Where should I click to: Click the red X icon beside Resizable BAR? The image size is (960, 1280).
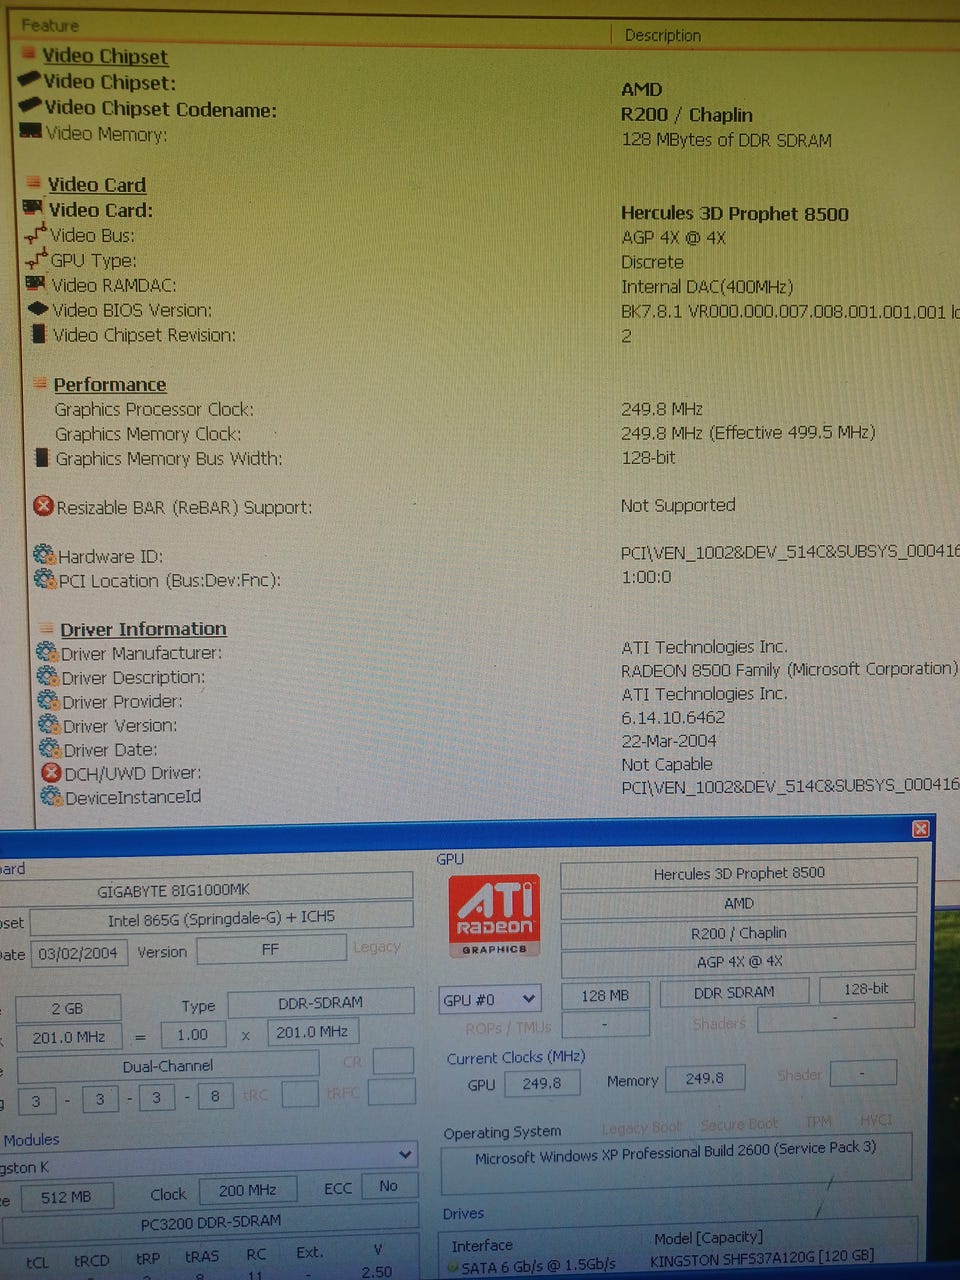click(43, 506)
